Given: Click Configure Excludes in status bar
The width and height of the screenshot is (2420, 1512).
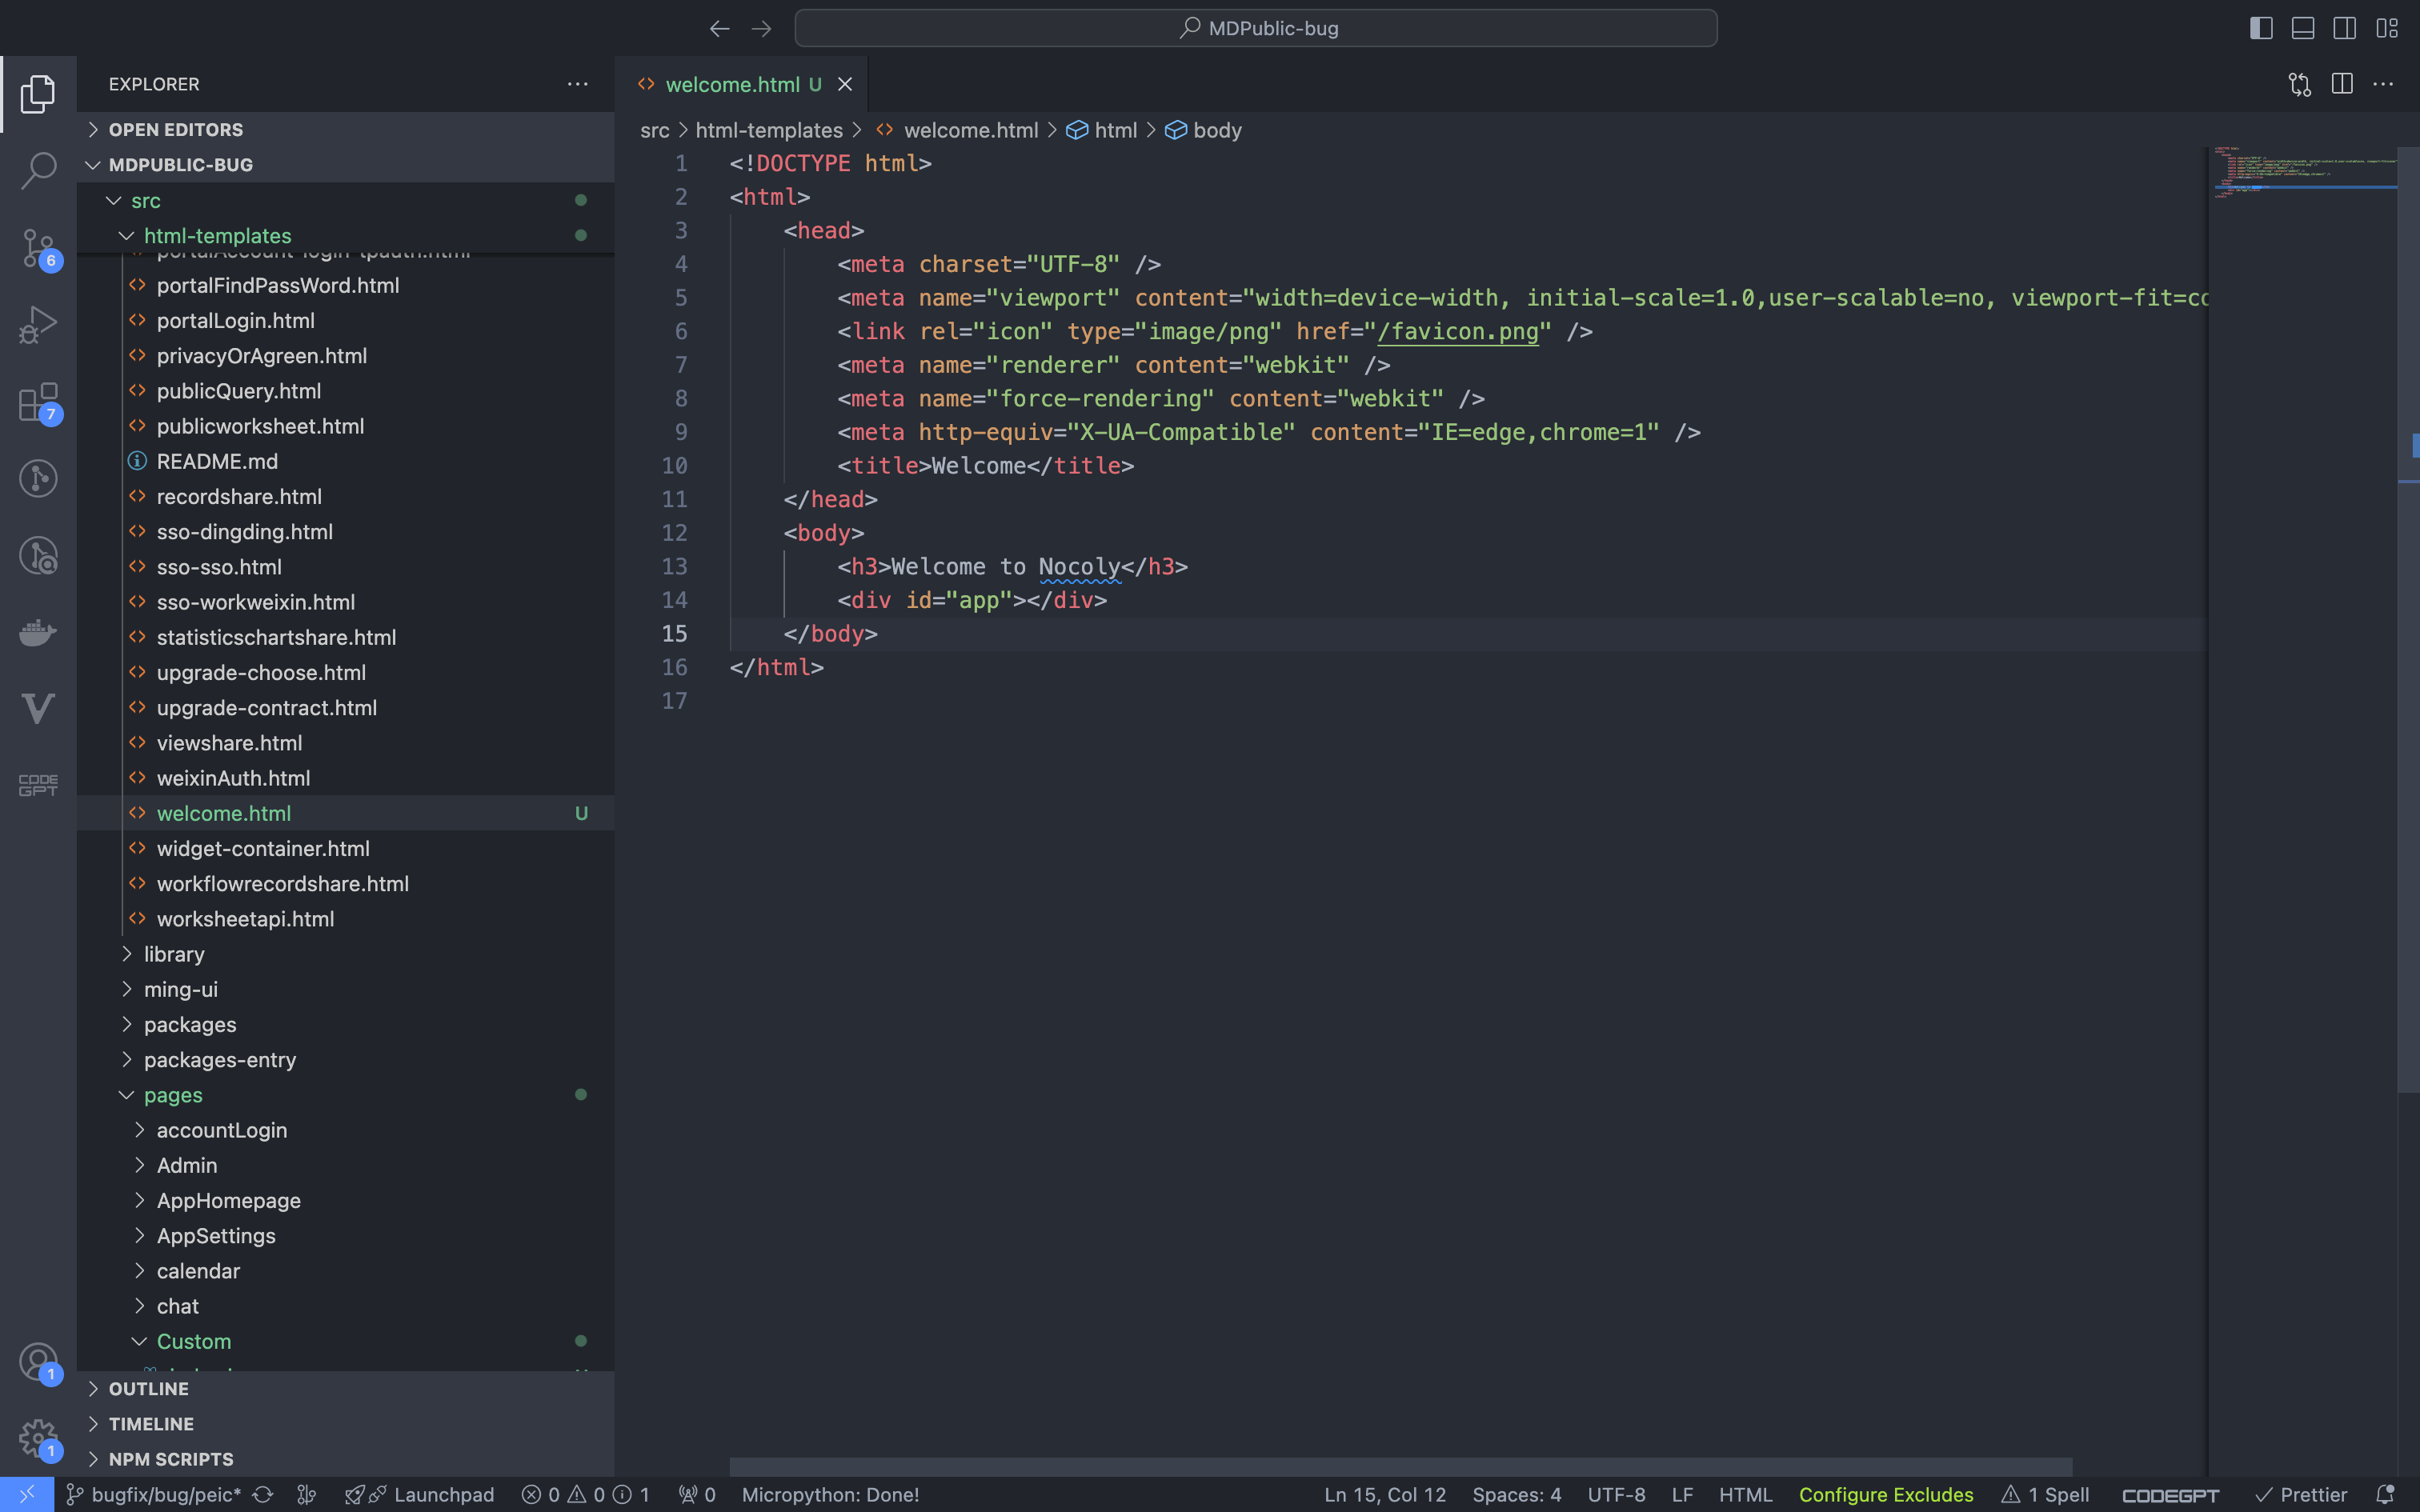Looking at the screenshot, I should pyautogui.click(x=1886, y=1494).
